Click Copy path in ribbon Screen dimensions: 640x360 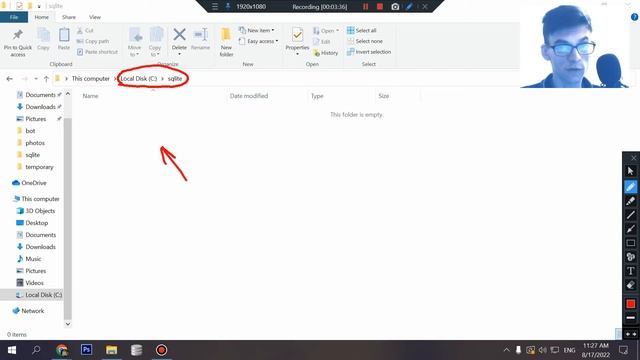pyautogui.click(x=93, y=41)
